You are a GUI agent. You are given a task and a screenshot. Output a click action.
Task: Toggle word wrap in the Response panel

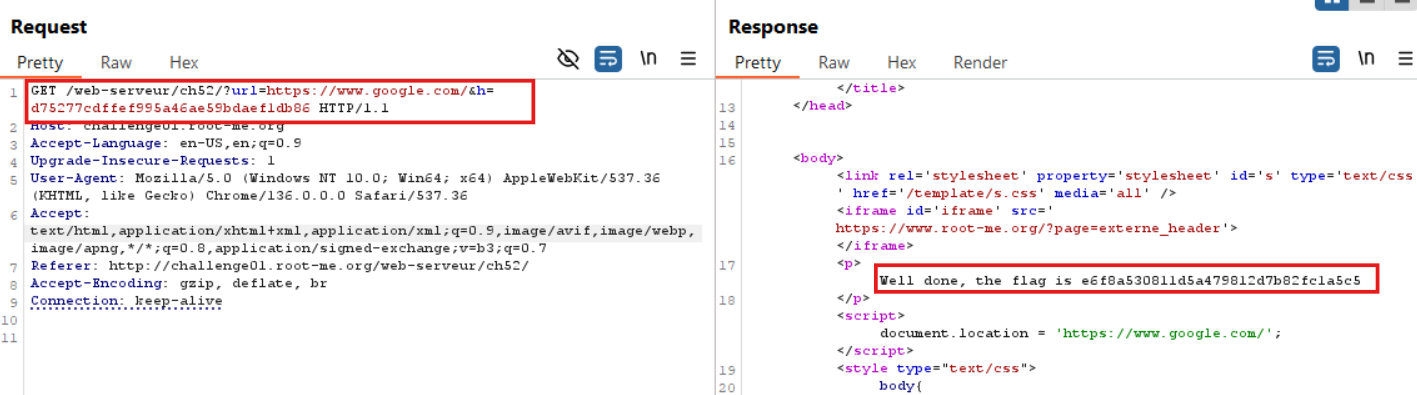(1327, 59)
